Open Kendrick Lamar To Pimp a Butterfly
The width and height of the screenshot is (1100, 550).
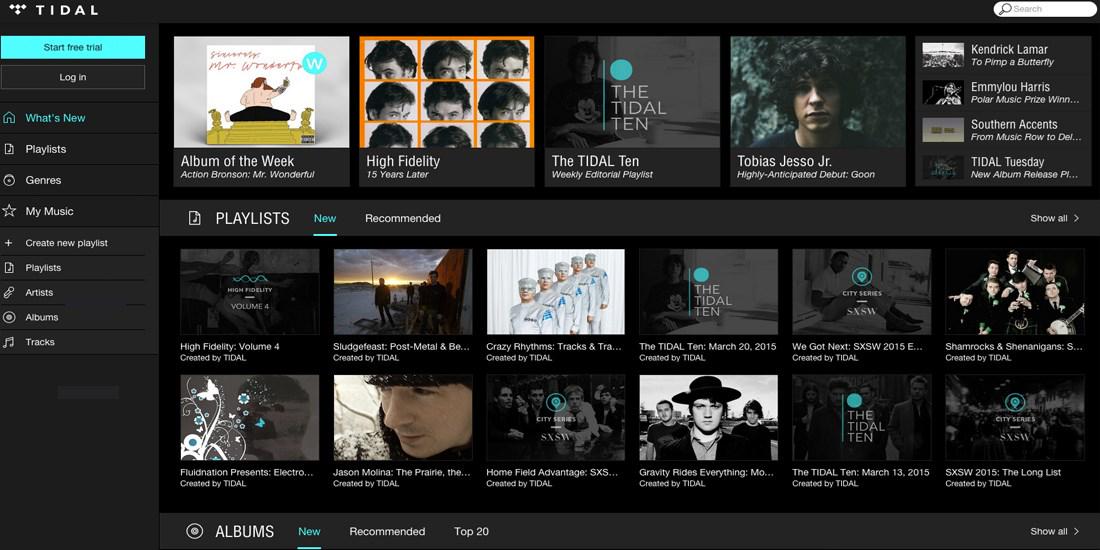pyautogui.click(x=1003, y=55)
